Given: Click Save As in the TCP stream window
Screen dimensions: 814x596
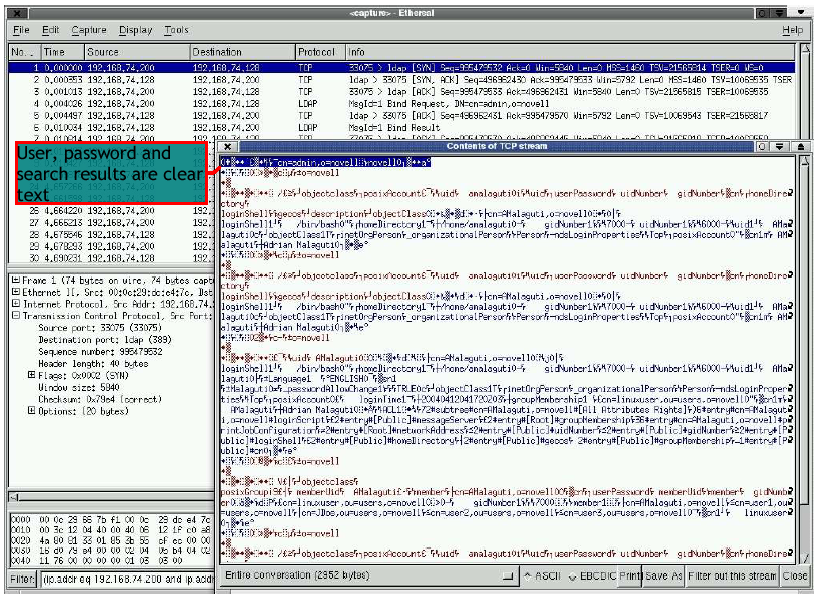Looking at the screenshot, I should 663,575.
